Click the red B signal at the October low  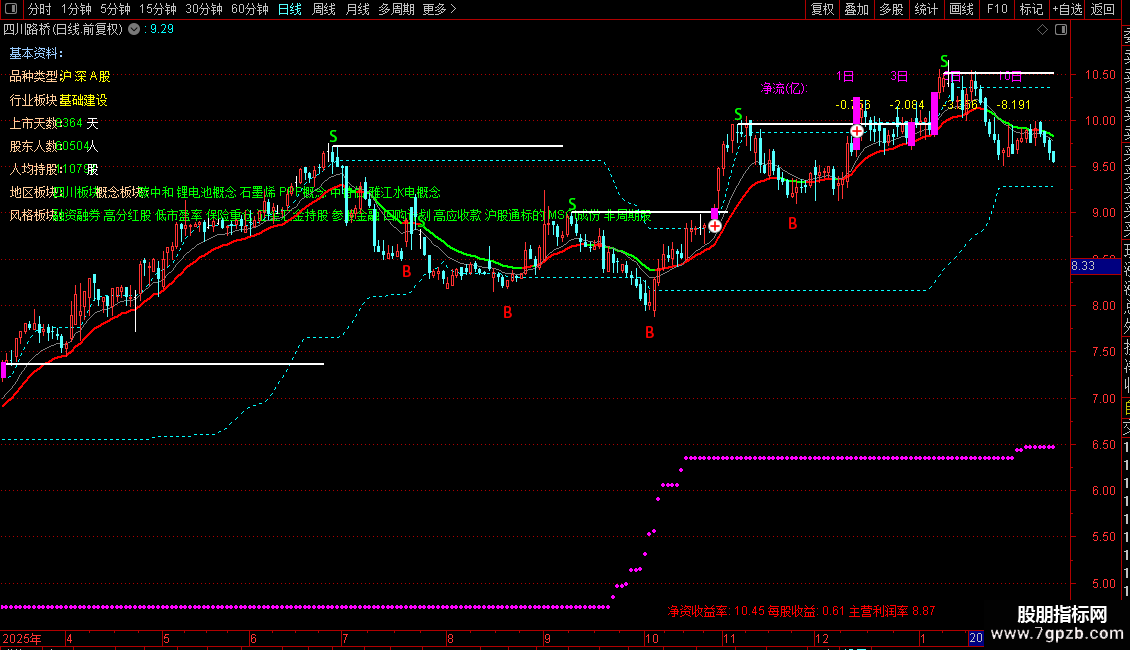(649, 332)
